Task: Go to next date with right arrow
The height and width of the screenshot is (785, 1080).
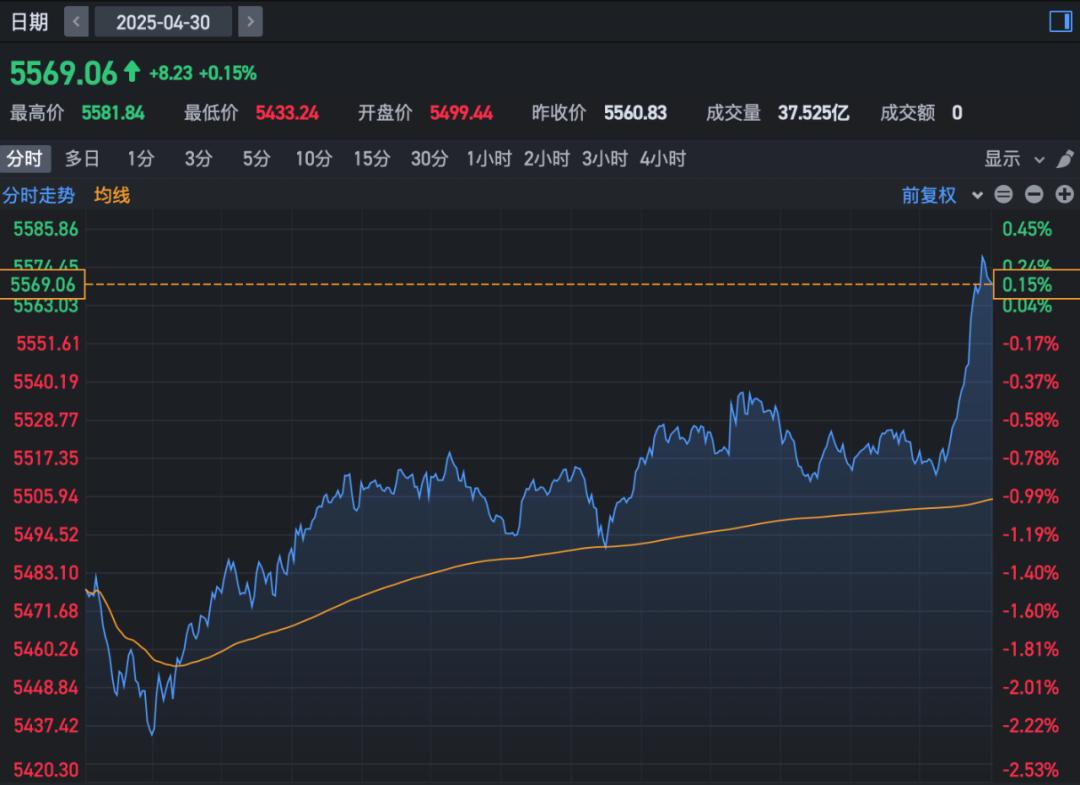Action: coord(249,21)
